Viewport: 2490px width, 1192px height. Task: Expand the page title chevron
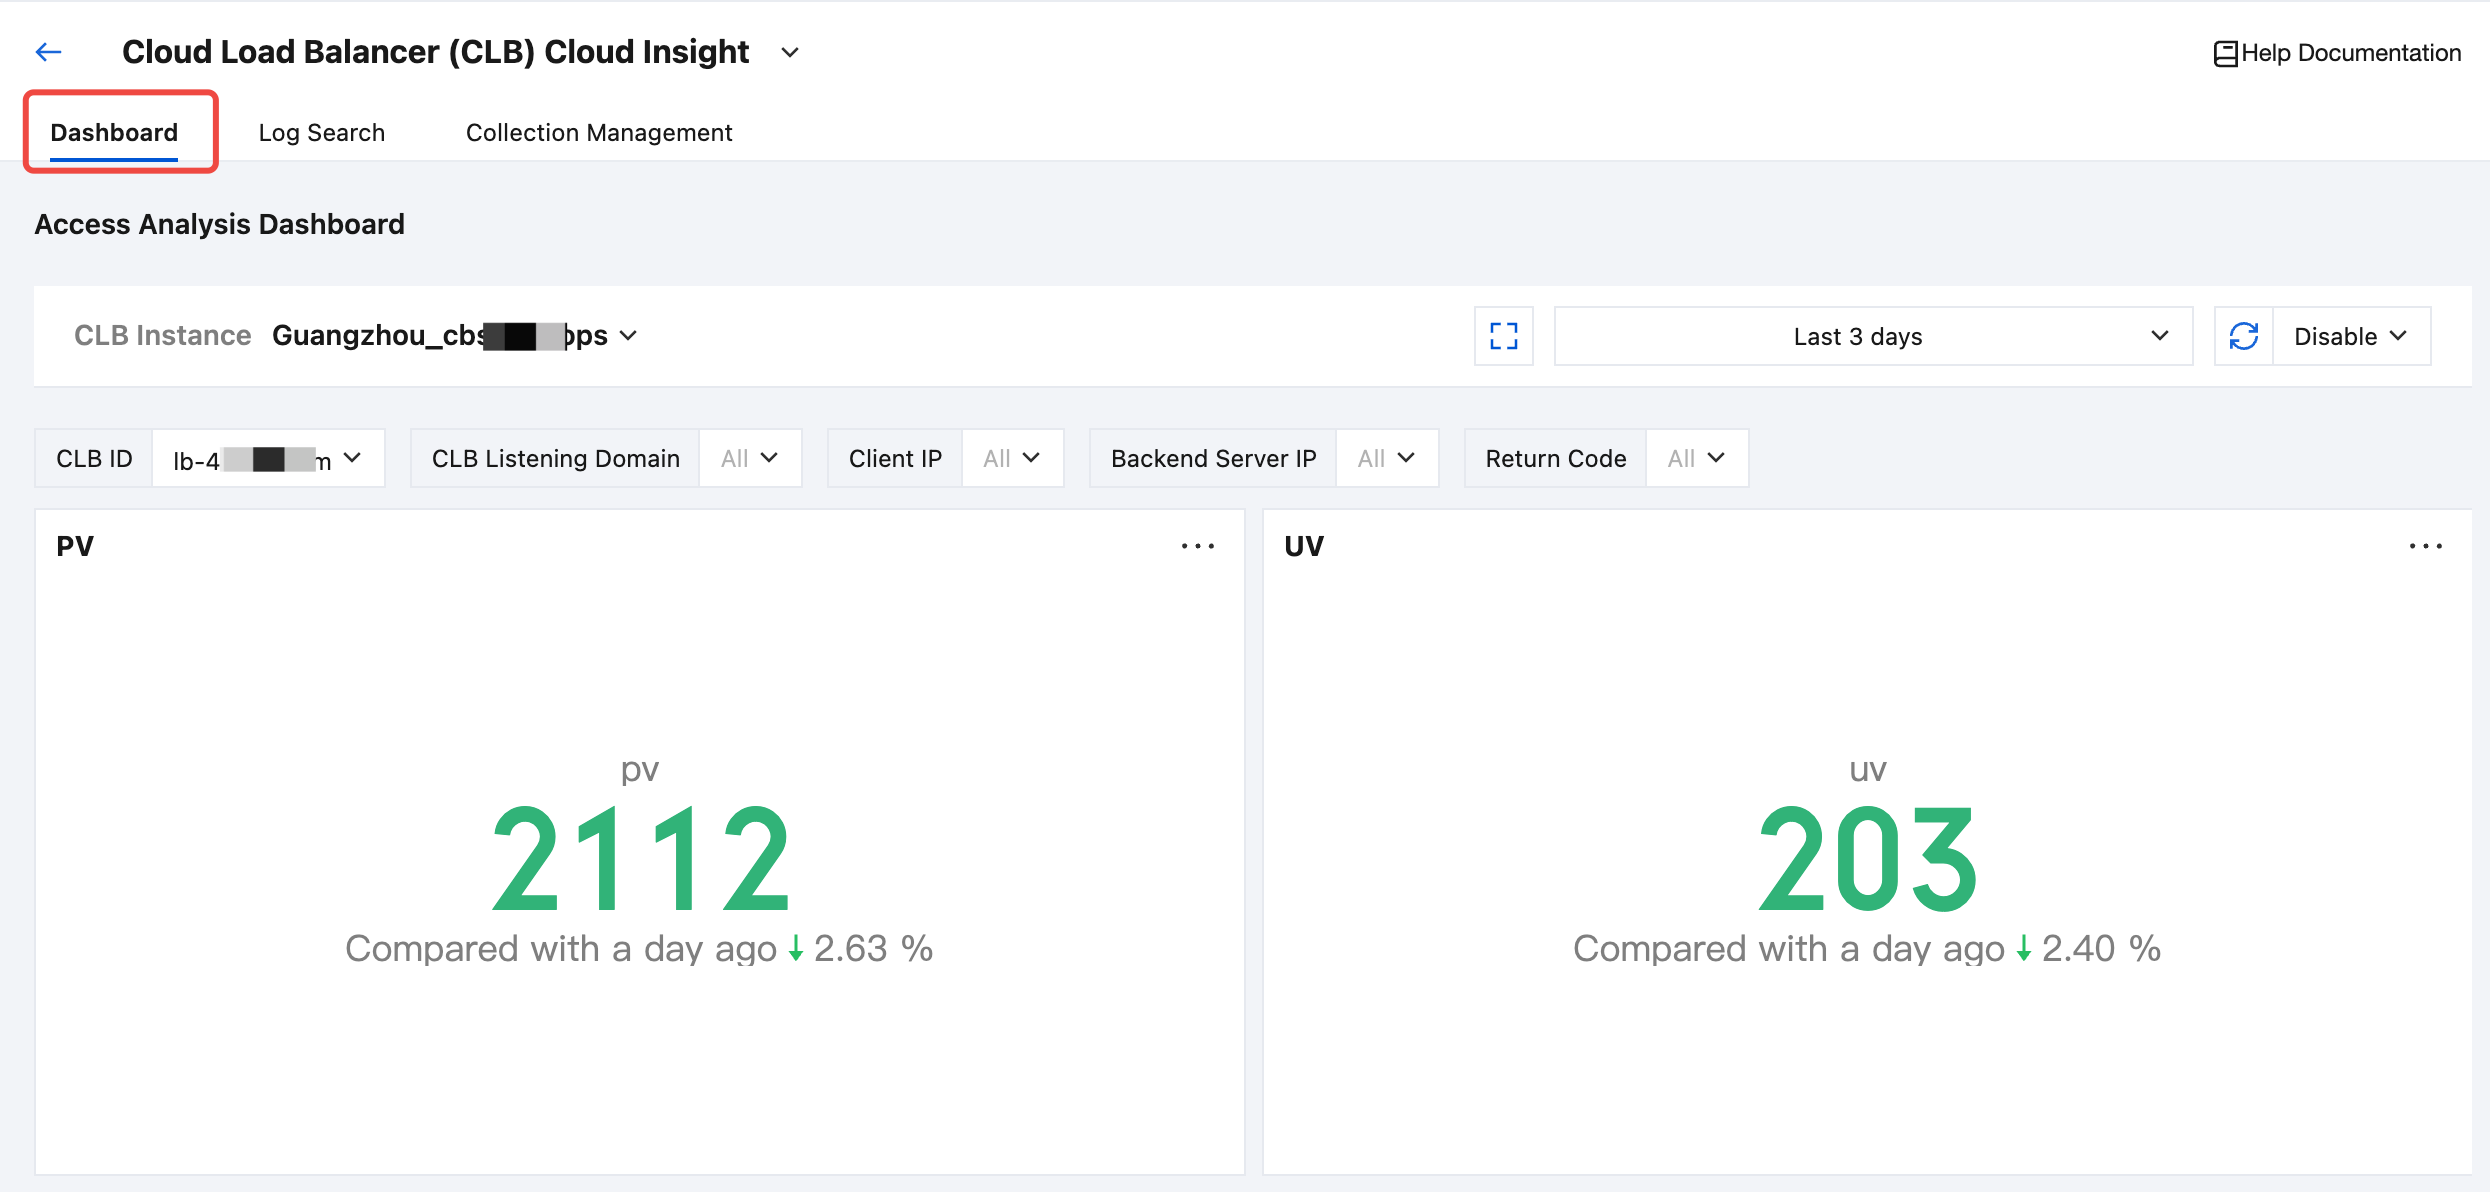click(790, 52)
